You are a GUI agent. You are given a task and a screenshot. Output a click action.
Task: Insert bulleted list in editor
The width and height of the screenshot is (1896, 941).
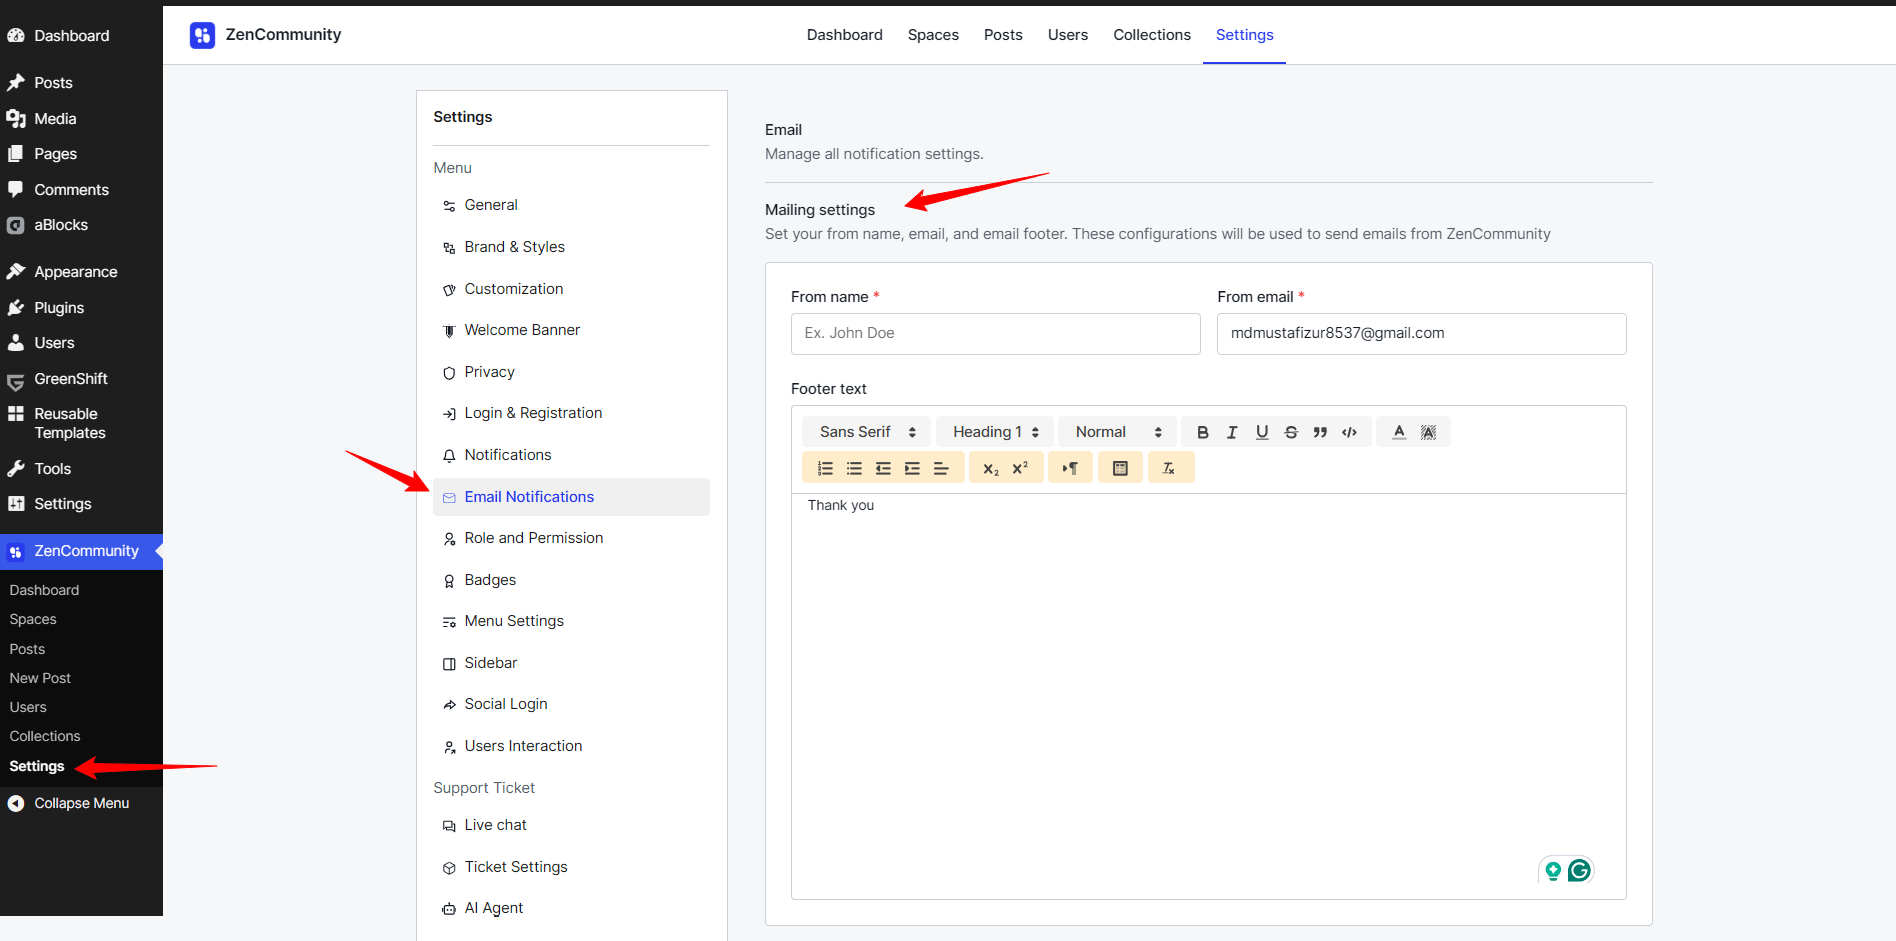click(854, 468)
